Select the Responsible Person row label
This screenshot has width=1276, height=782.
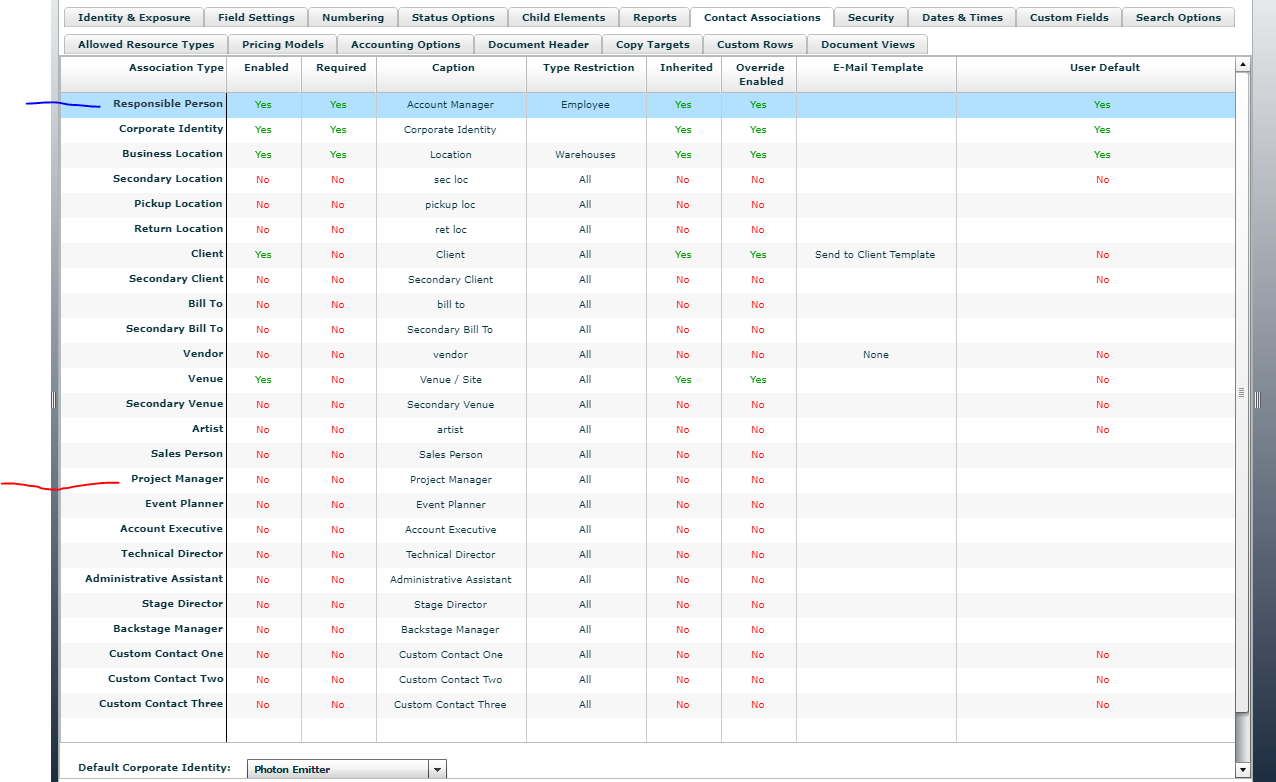pyautogui.click(x=167, y=104)
